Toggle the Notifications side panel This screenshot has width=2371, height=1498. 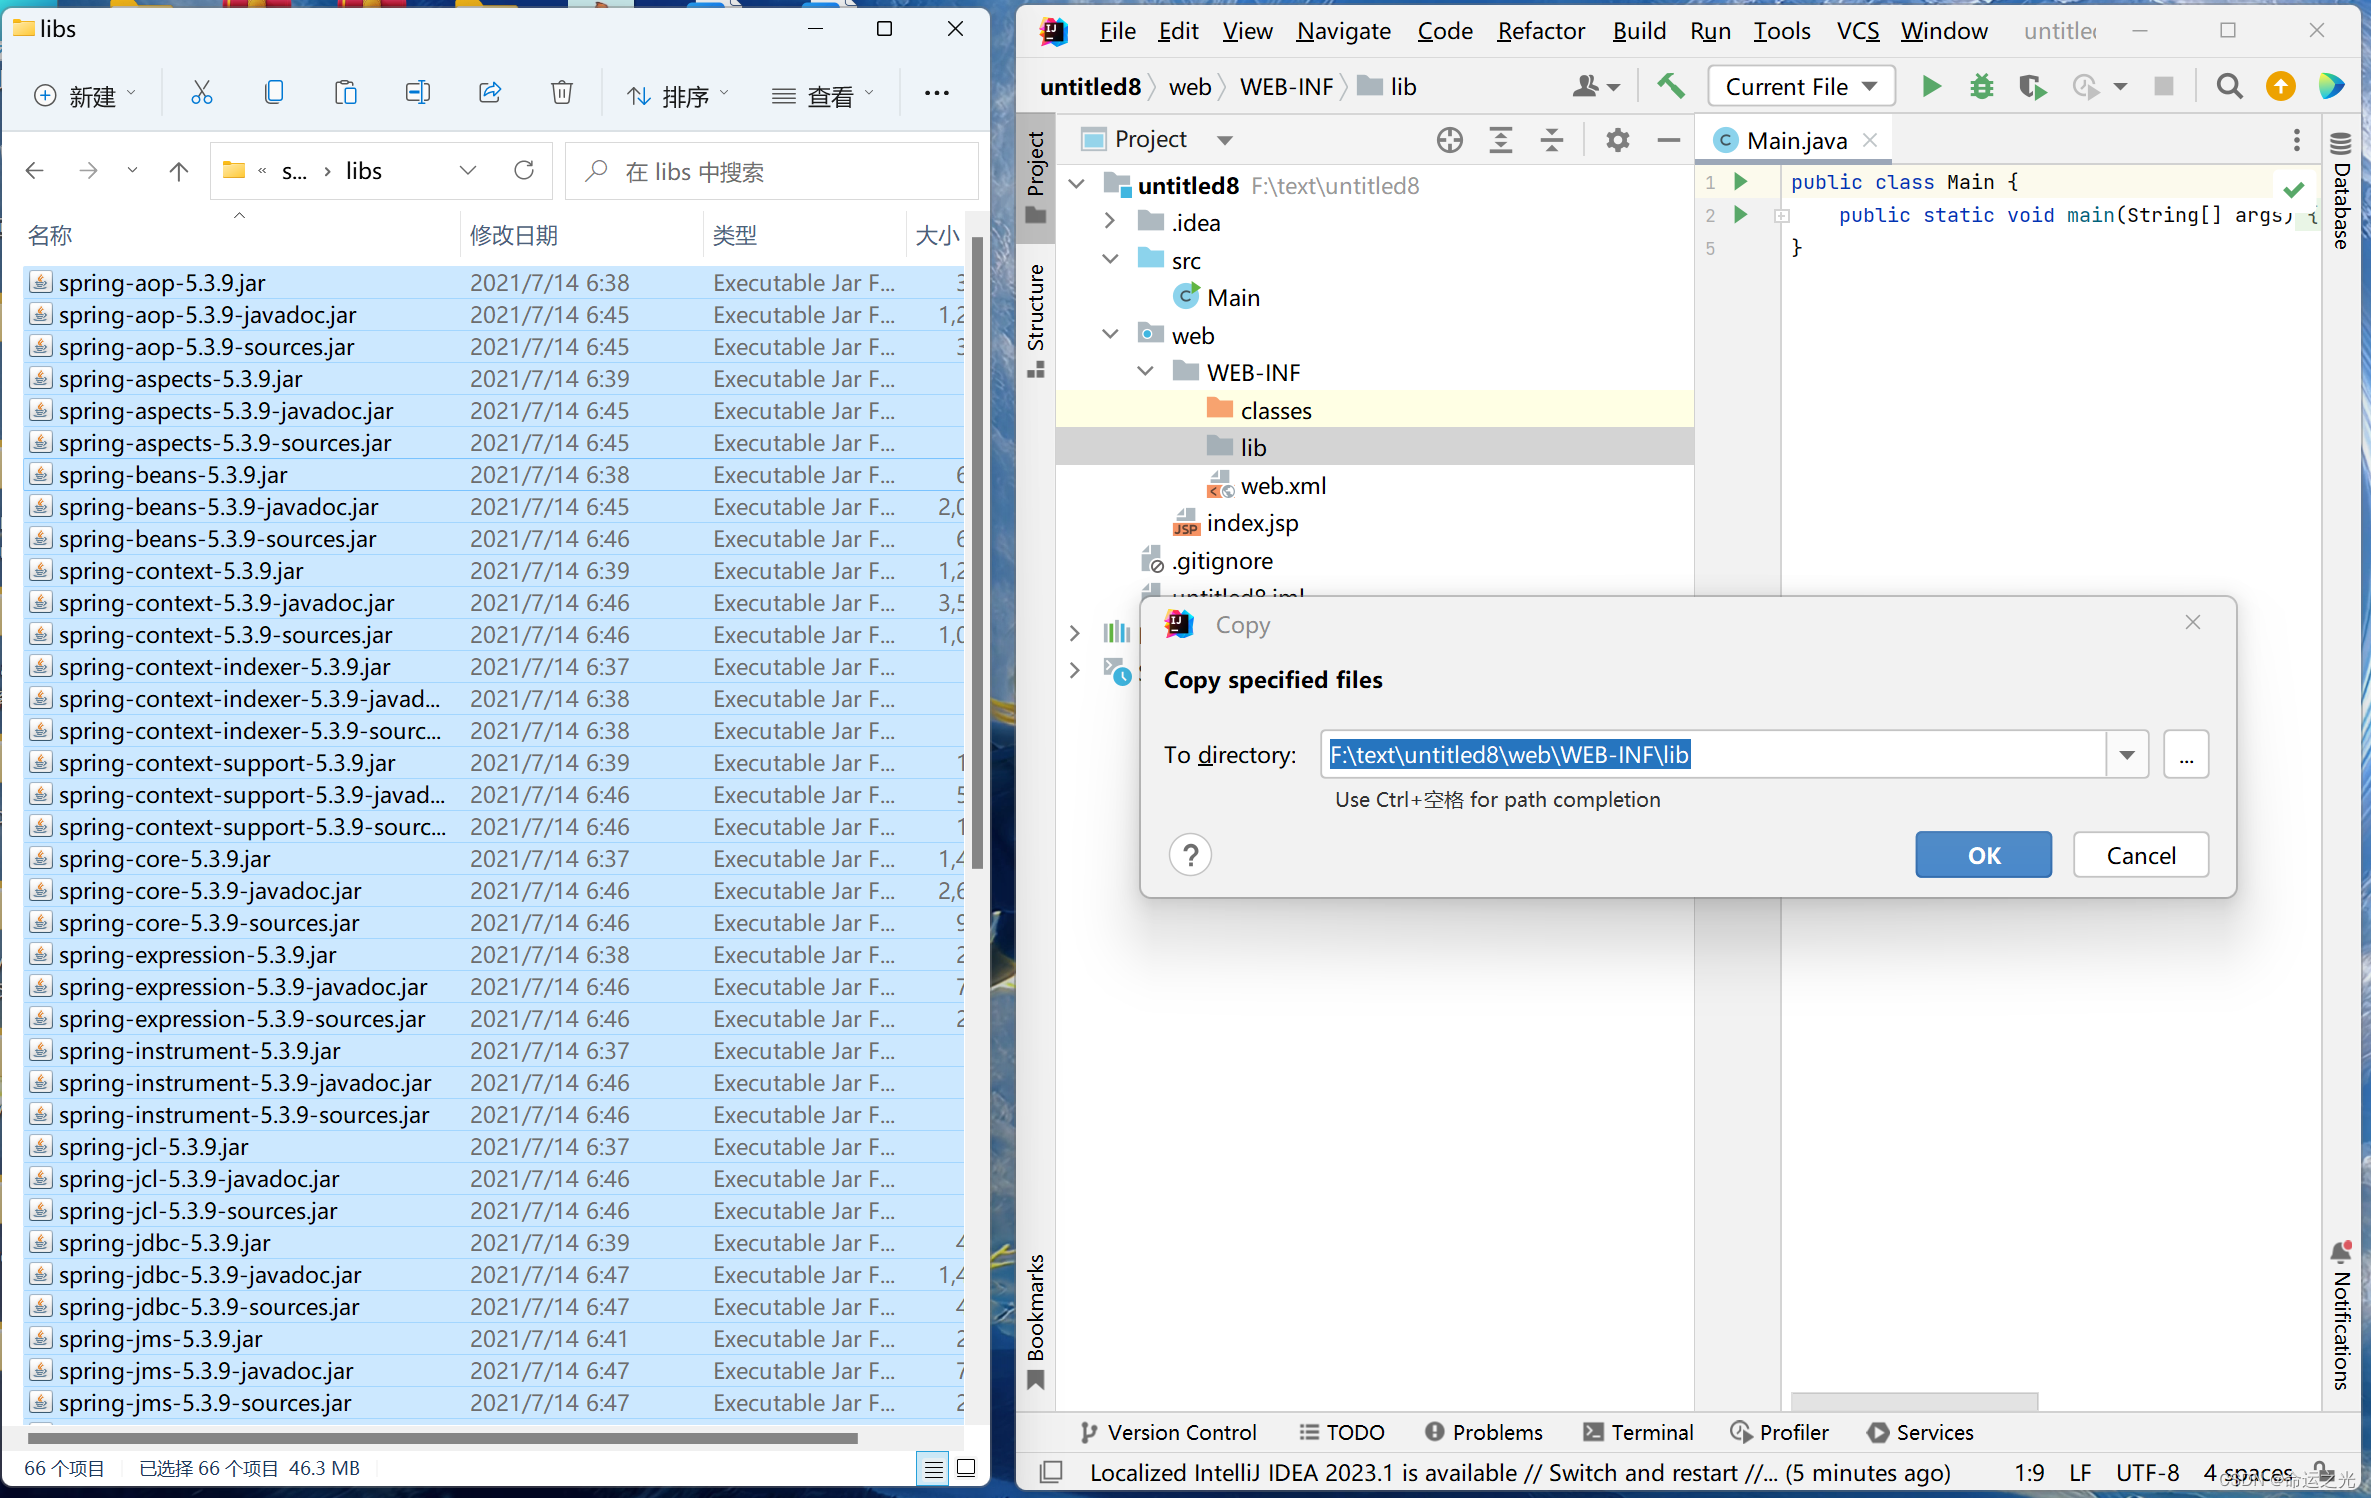pyautogui.click(x=2341, y=1315)
